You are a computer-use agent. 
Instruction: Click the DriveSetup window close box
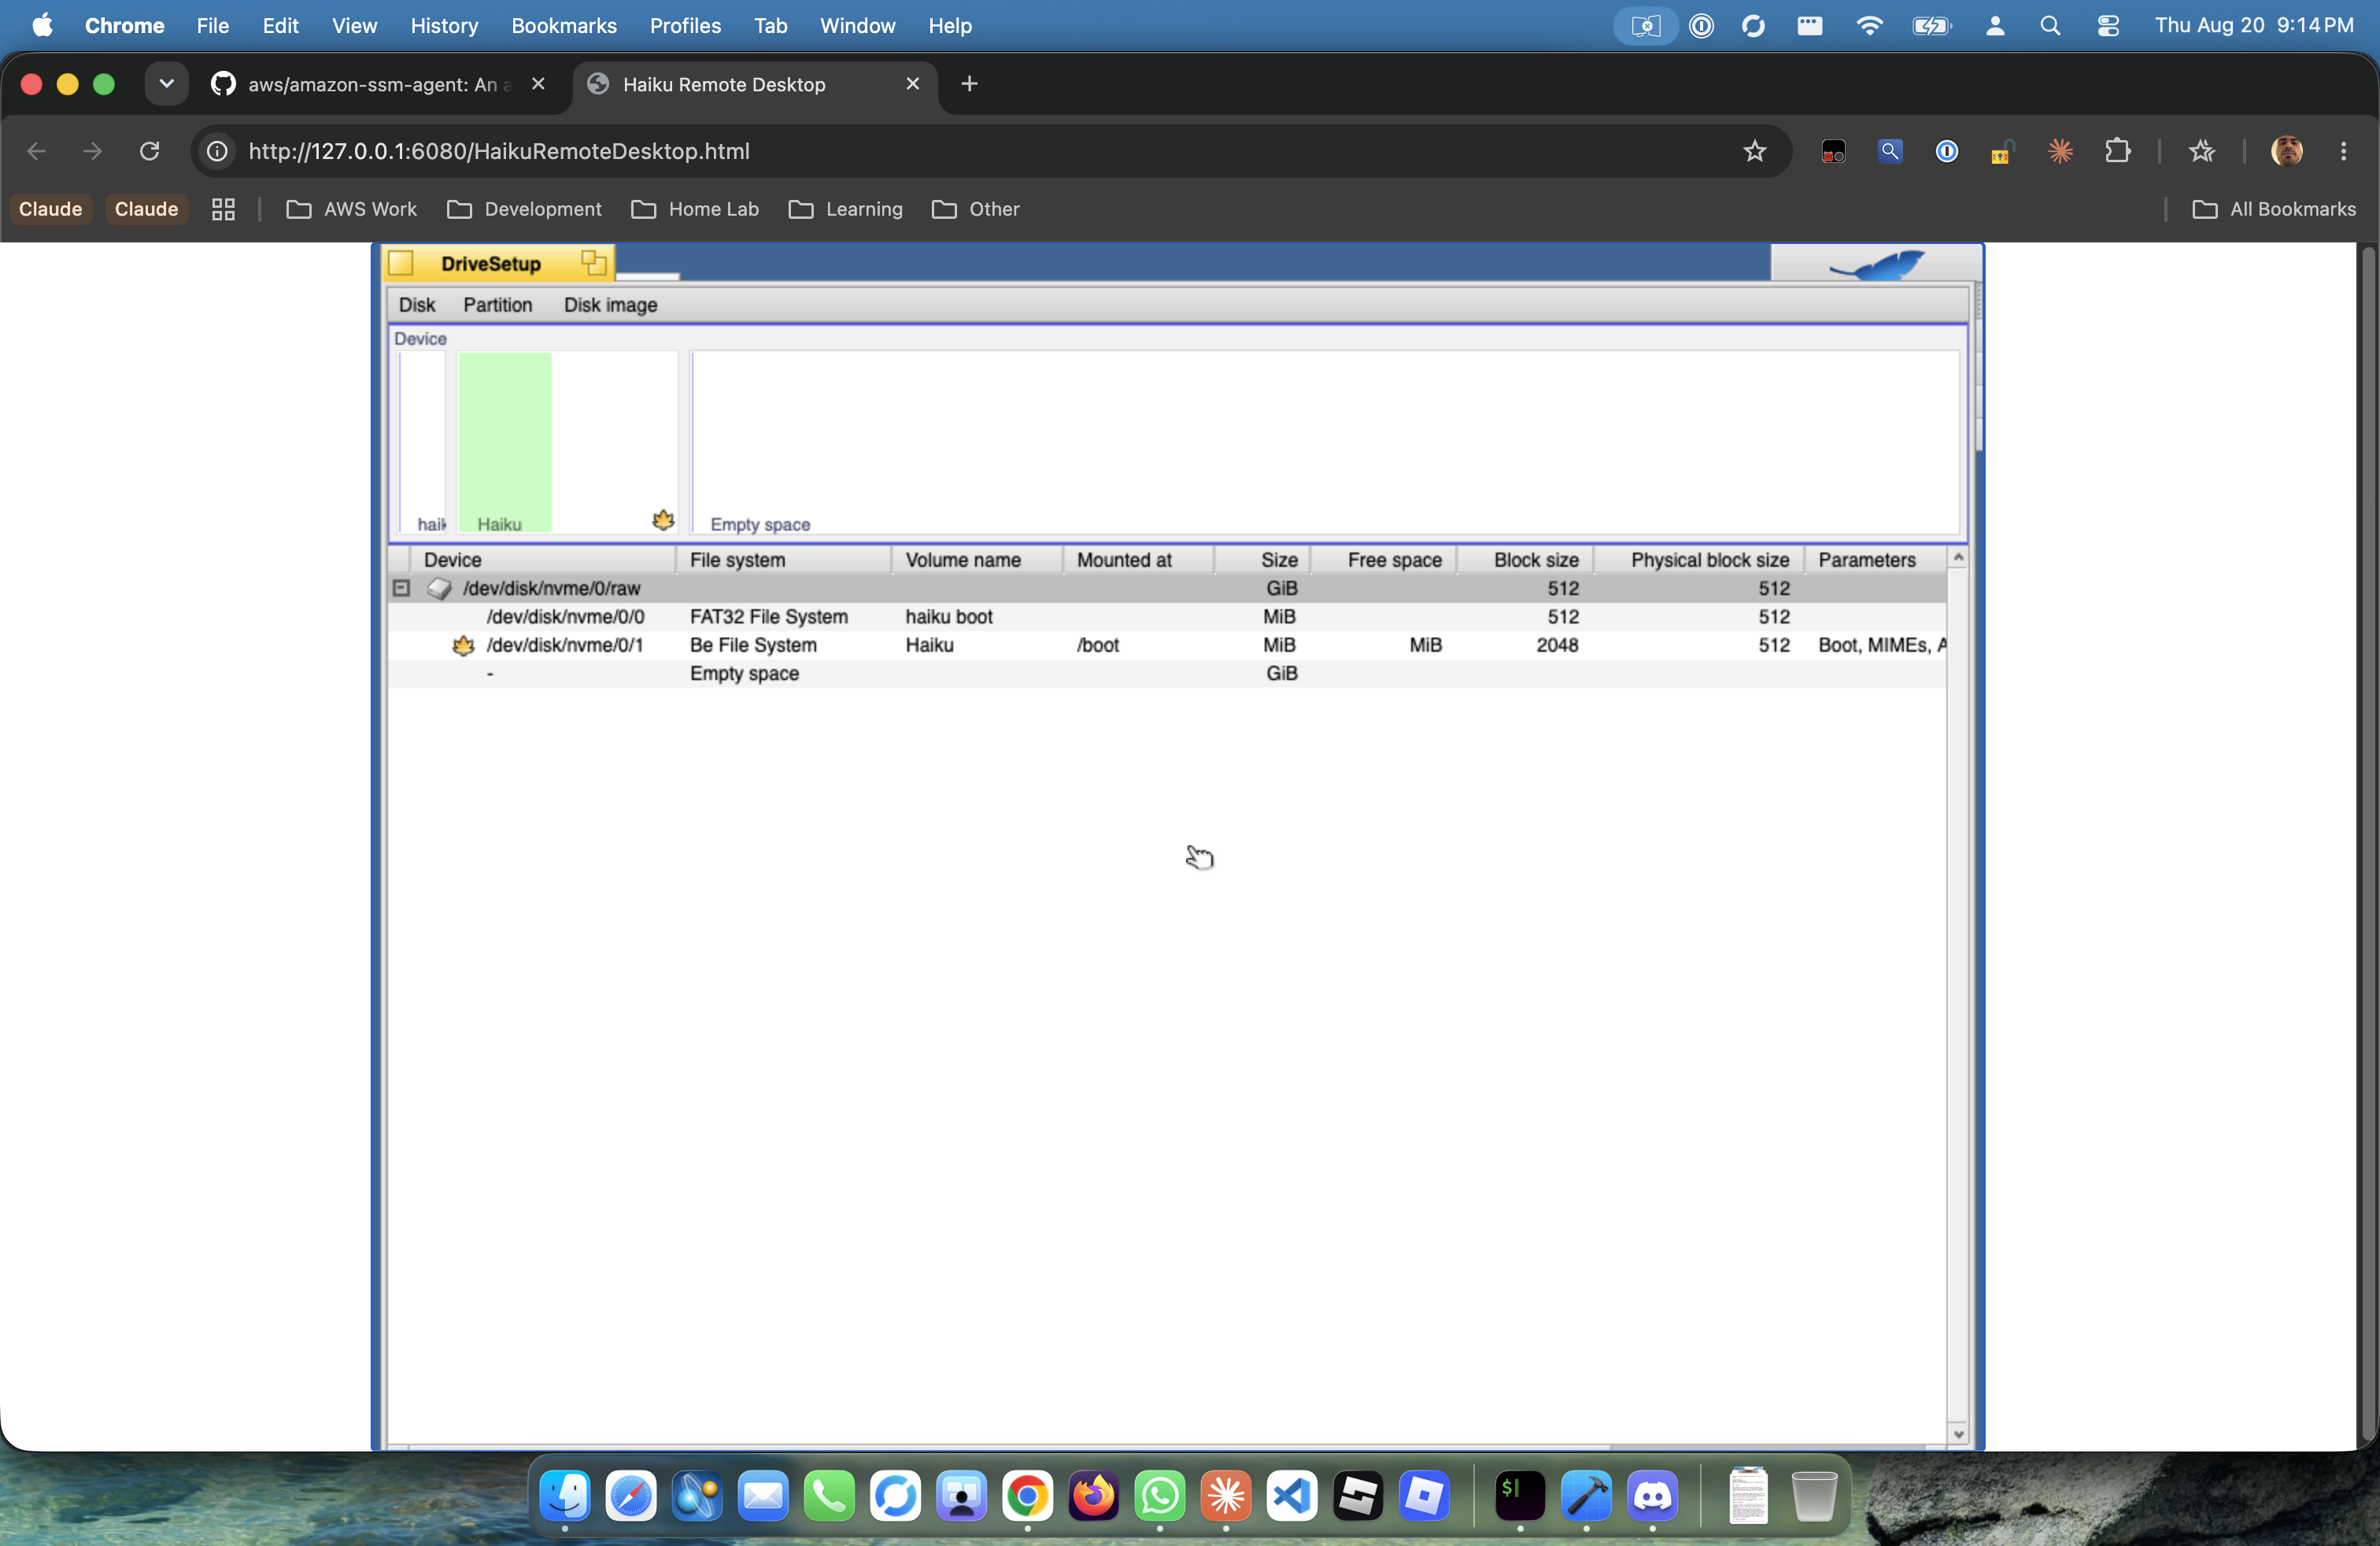click(x=401, y=263)
